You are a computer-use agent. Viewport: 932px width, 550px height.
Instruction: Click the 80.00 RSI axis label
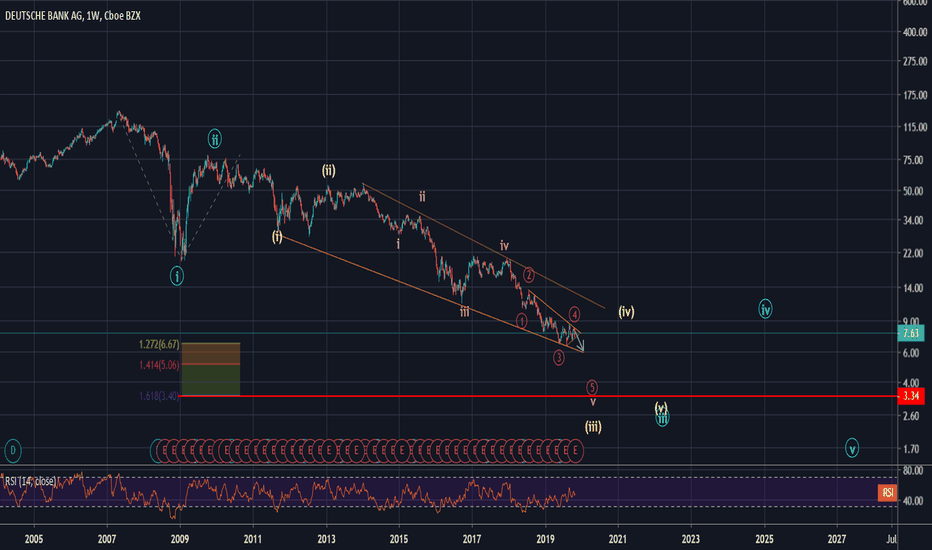[x=912, y=470]
